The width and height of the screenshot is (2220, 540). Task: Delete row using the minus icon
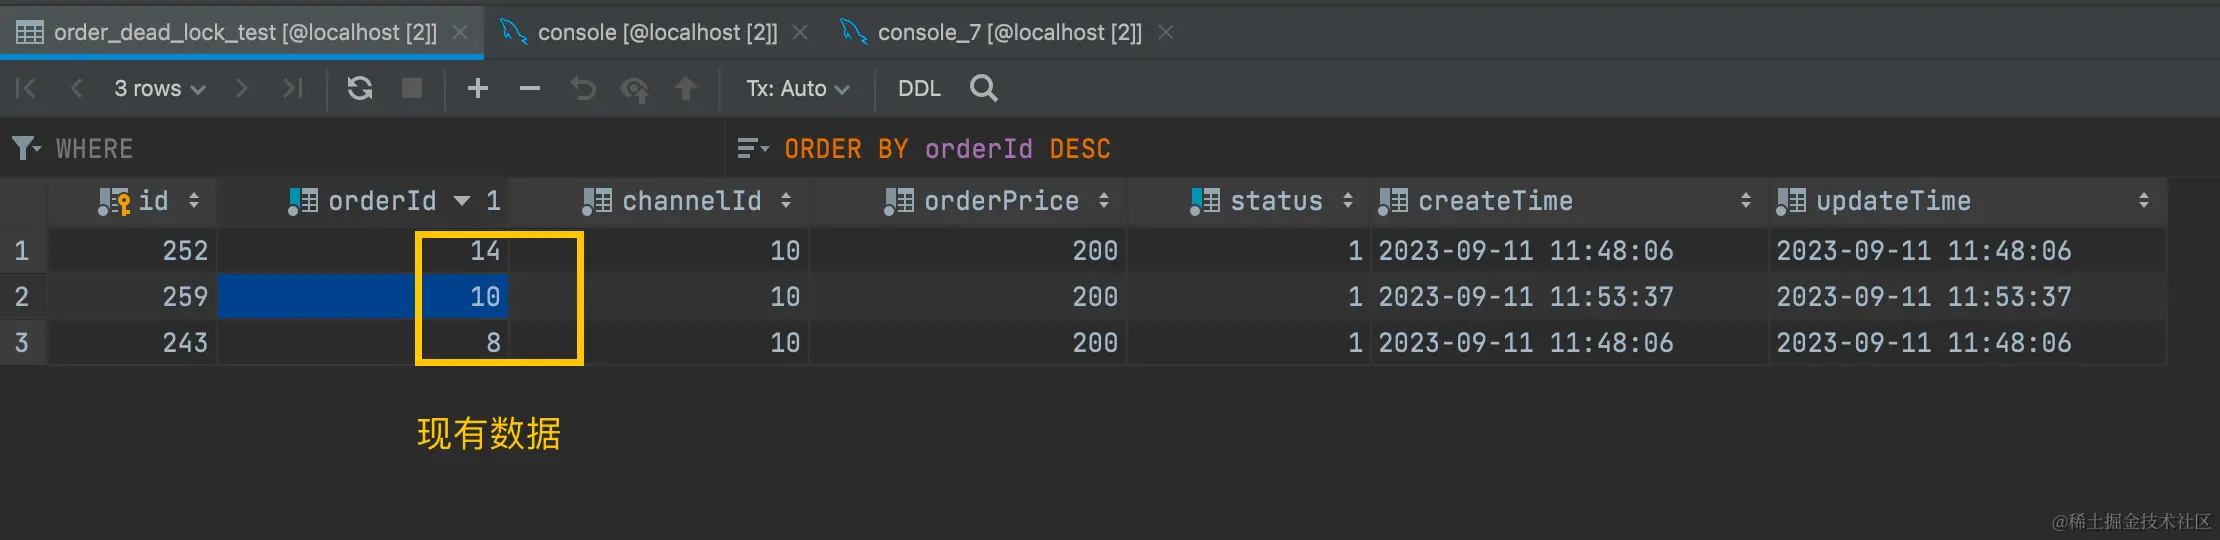pos(530,88)
